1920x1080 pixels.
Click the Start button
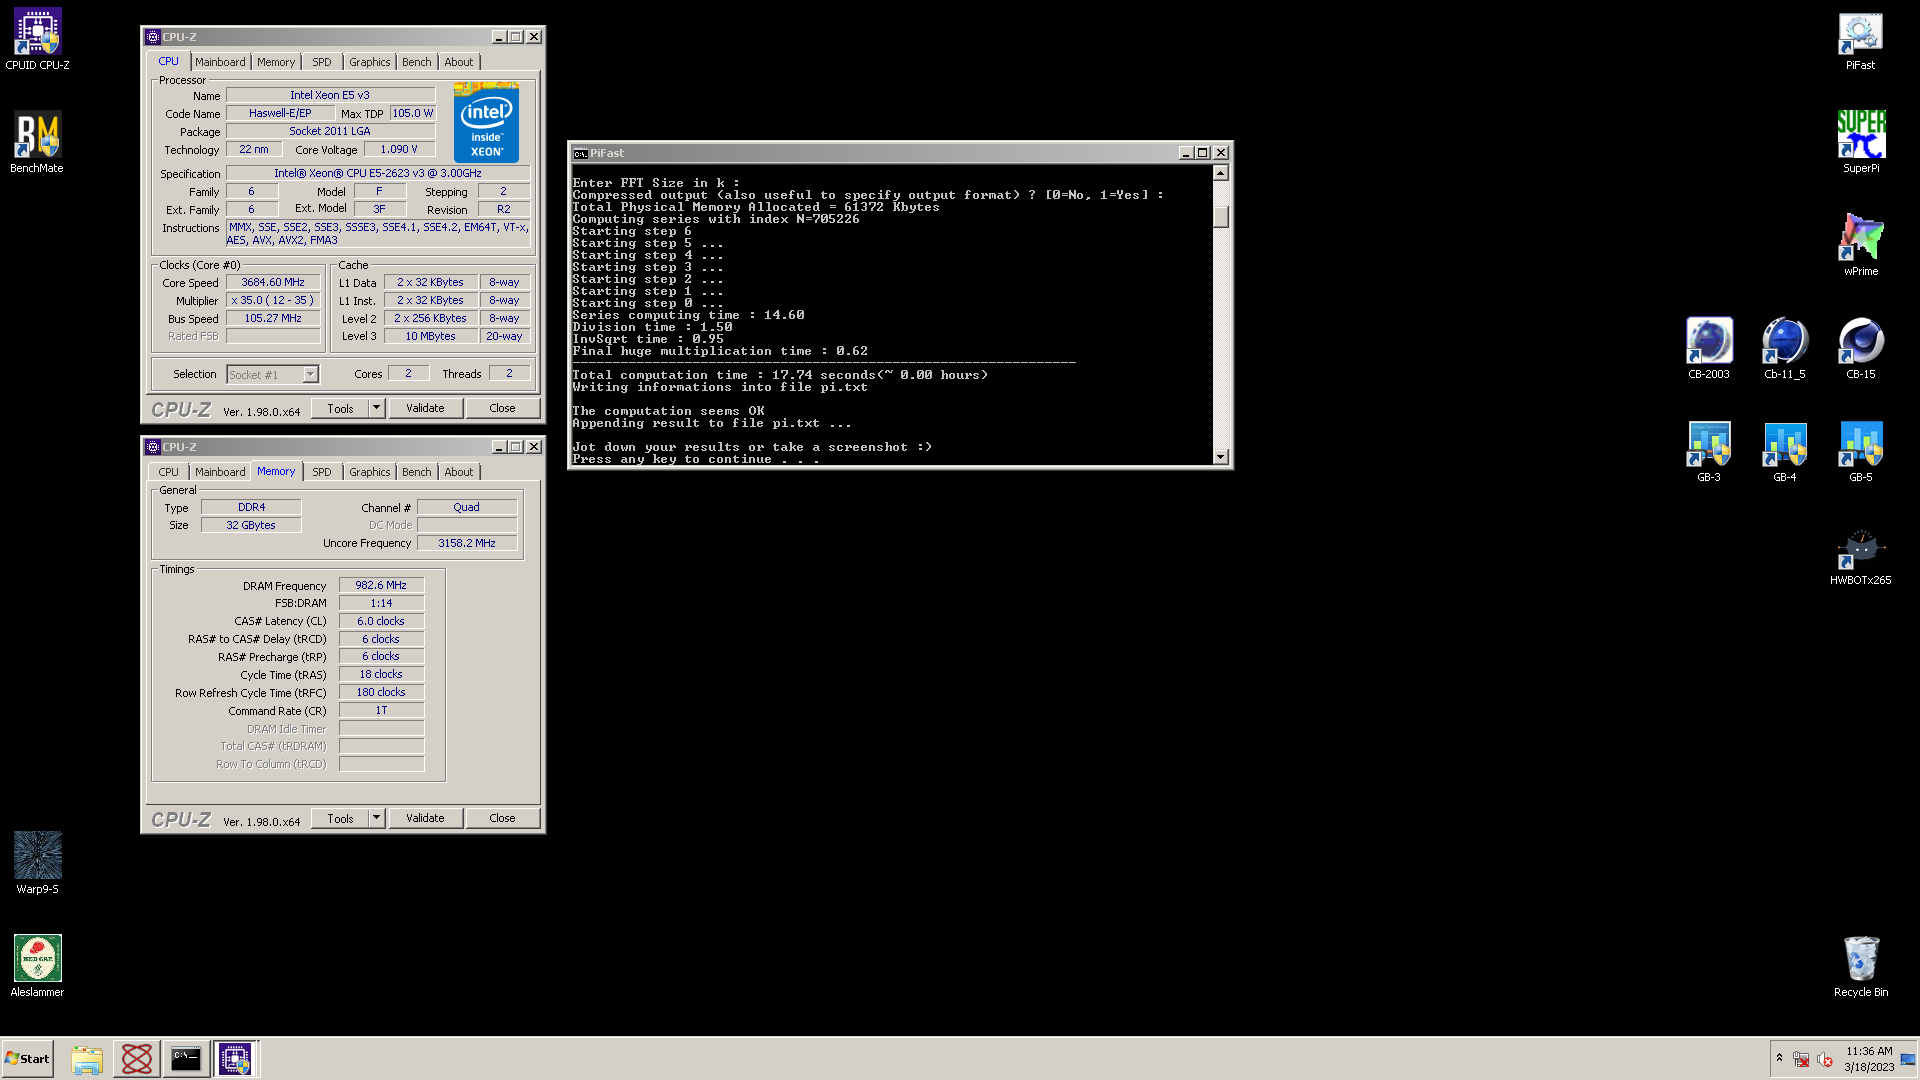click(x=27, y=1059)
